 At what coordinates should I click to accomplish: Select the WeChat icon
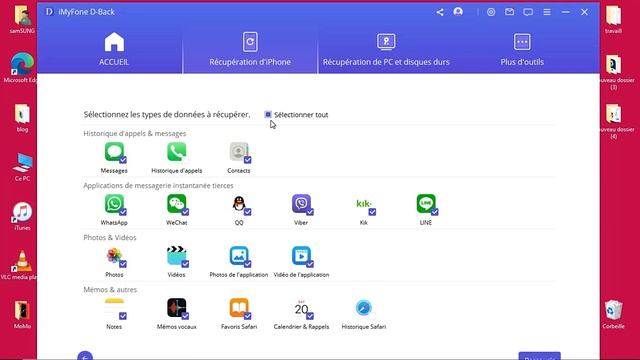click(x=176, y=204)
